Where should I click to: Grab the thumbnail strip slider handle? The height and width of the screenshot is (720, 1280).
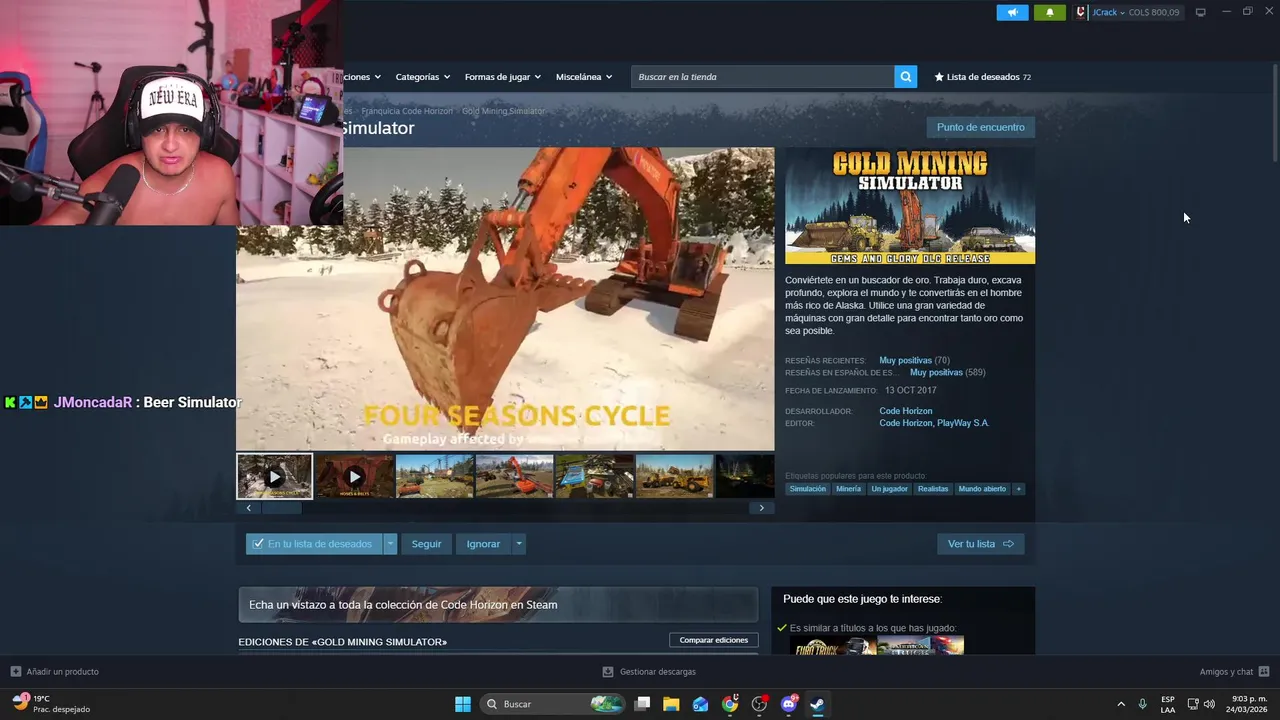click(281, 508)
